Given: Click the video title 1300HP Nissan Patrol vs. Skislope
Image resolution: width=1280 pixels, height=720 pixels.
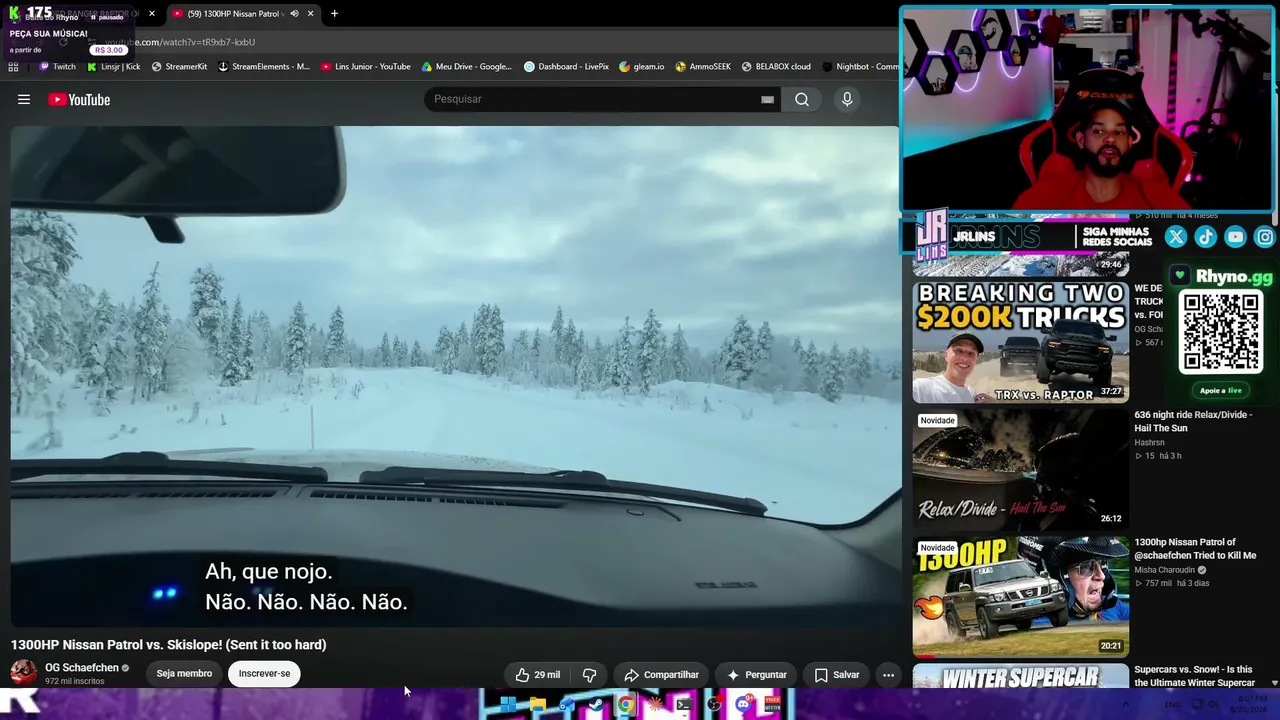Looking at the screenshot, I should (x=169, y=645).
